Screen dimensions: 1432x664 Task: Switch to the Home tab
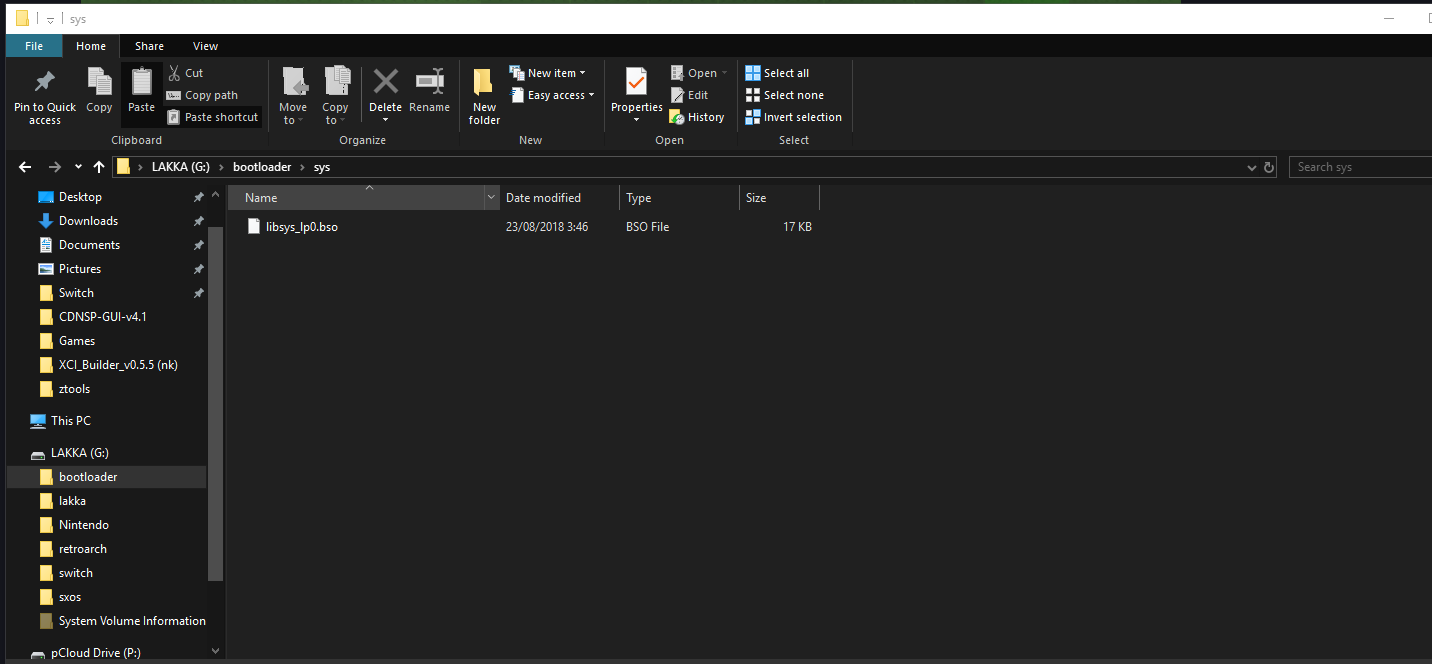click(91, 46)
